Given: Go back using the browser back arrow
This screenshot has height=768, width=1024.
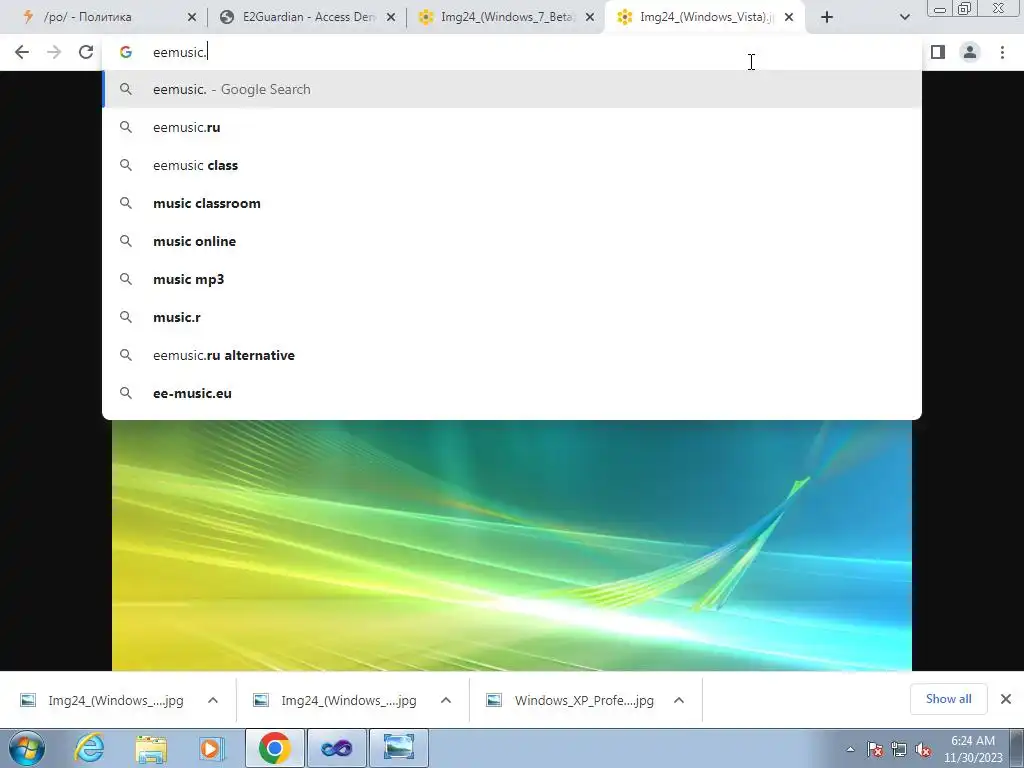Looking at the screenshot, I should (x=22, y=52).
